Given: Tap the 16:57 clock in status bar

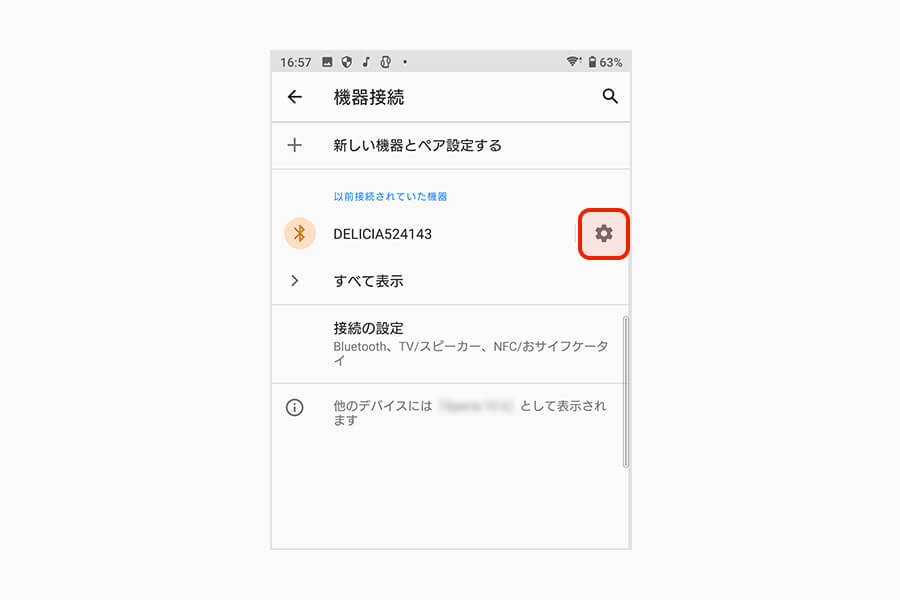Looking at the screenshot, I should pyautogui.click(x=296, y=62).
